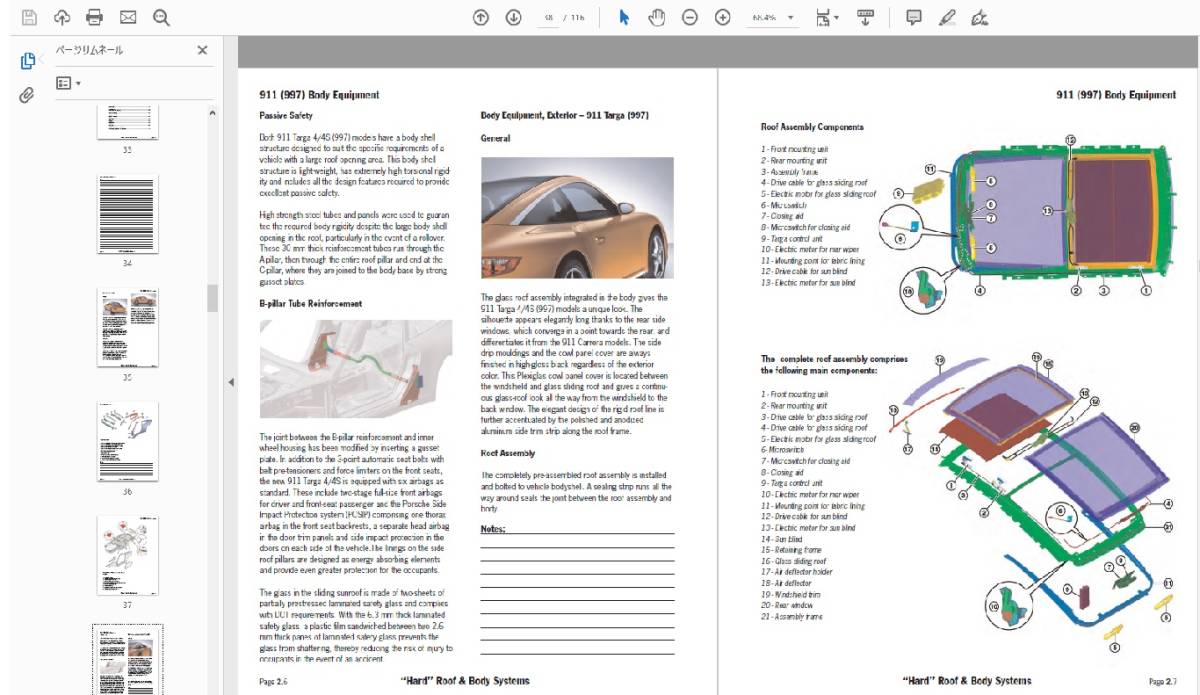The width and height of the screenshot is (1200, 695).
Task: Collapse the navigation pane using the left triangle
Action: click(231, 382)
